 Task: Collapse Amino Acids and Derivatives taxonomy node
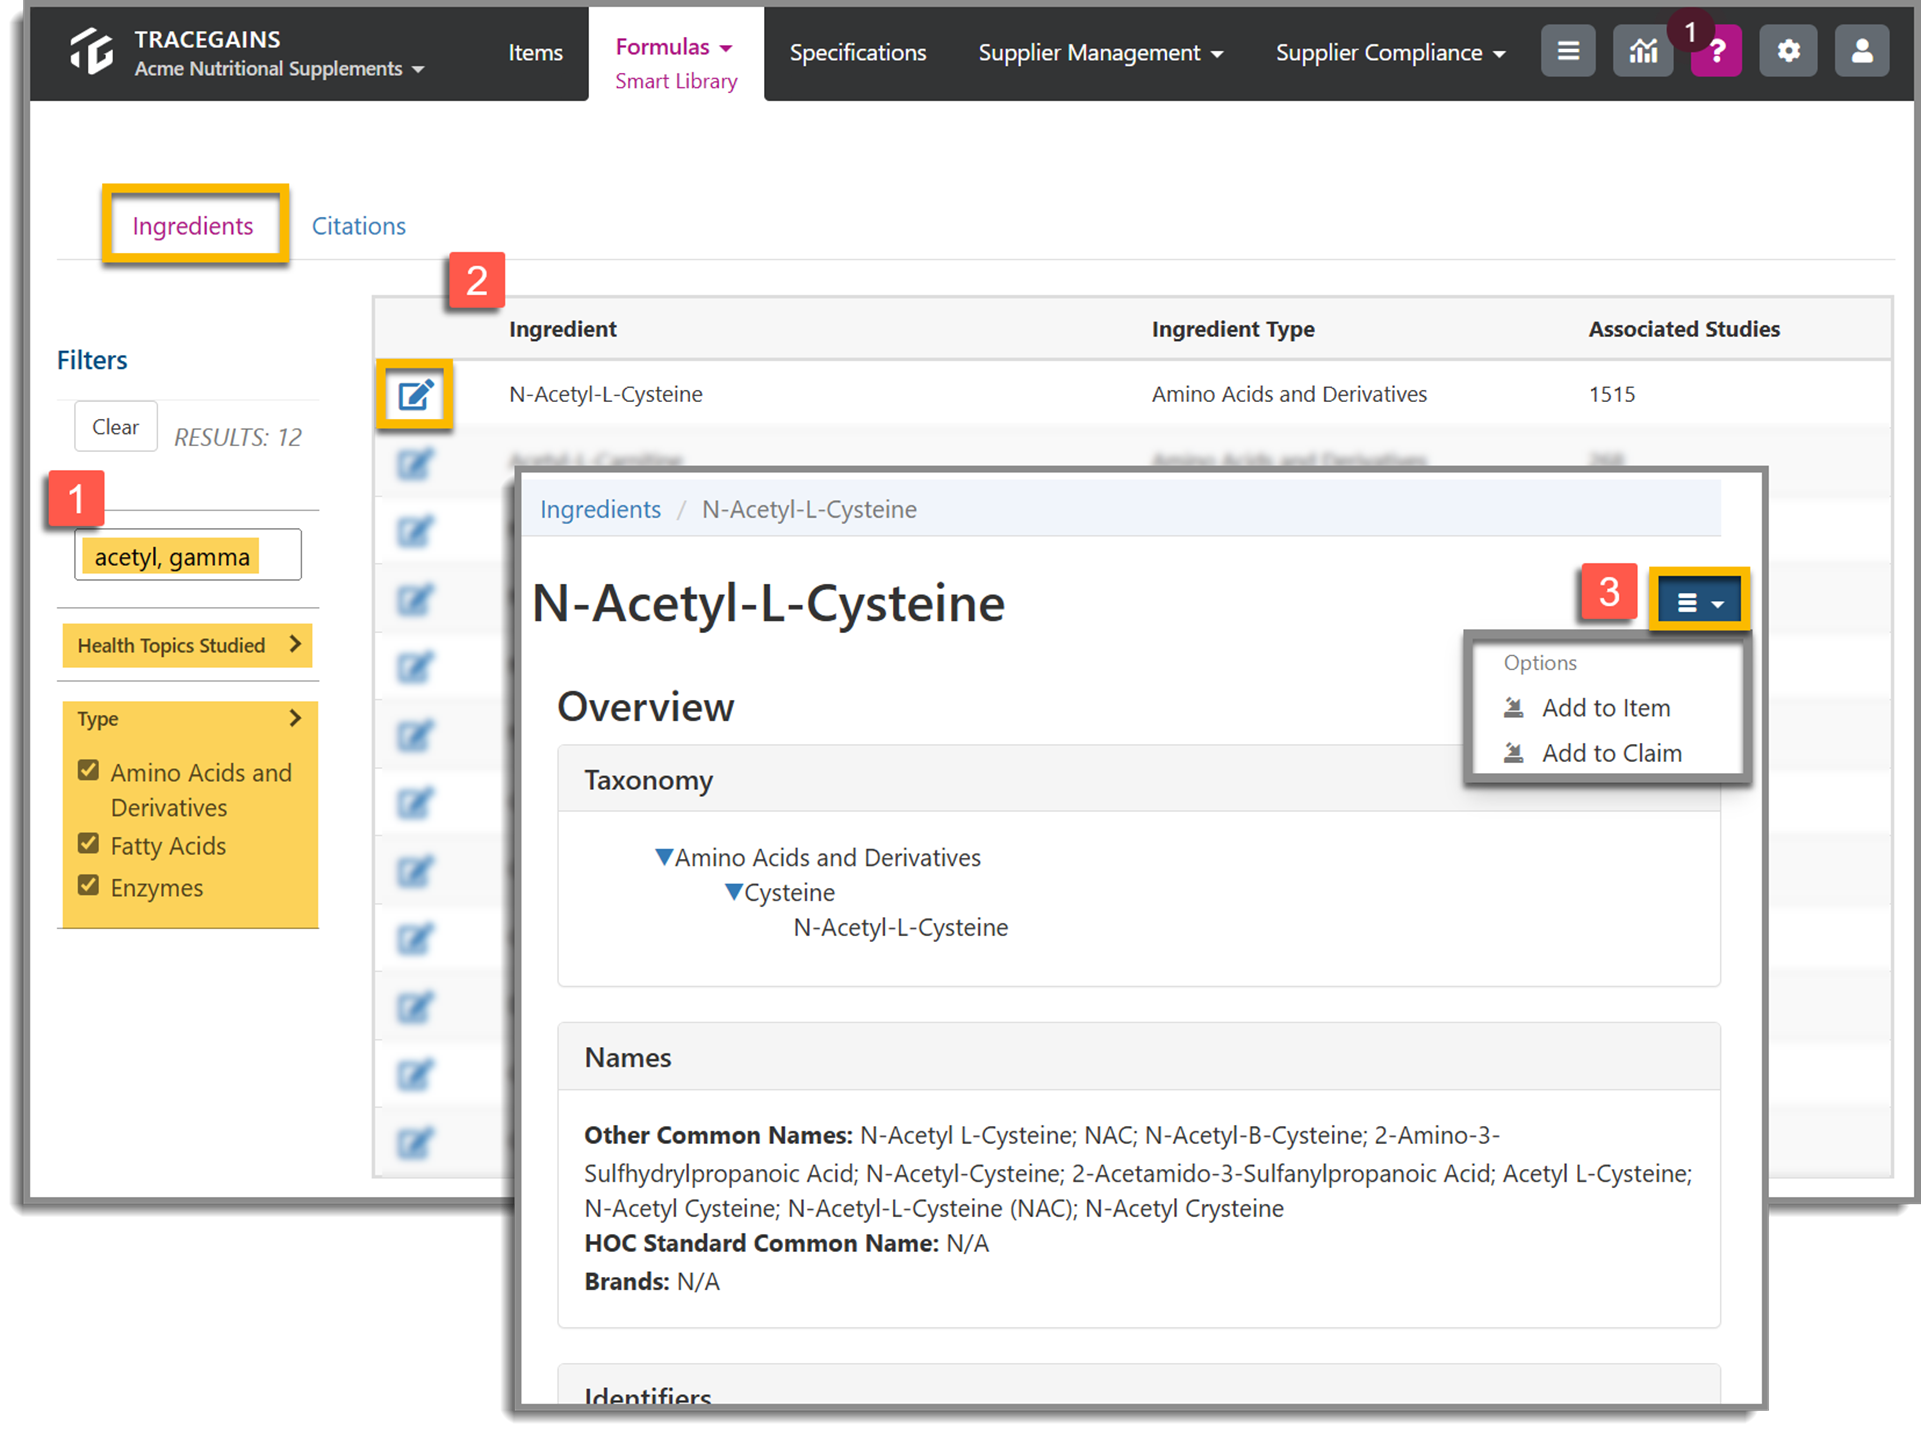[664, 857]
